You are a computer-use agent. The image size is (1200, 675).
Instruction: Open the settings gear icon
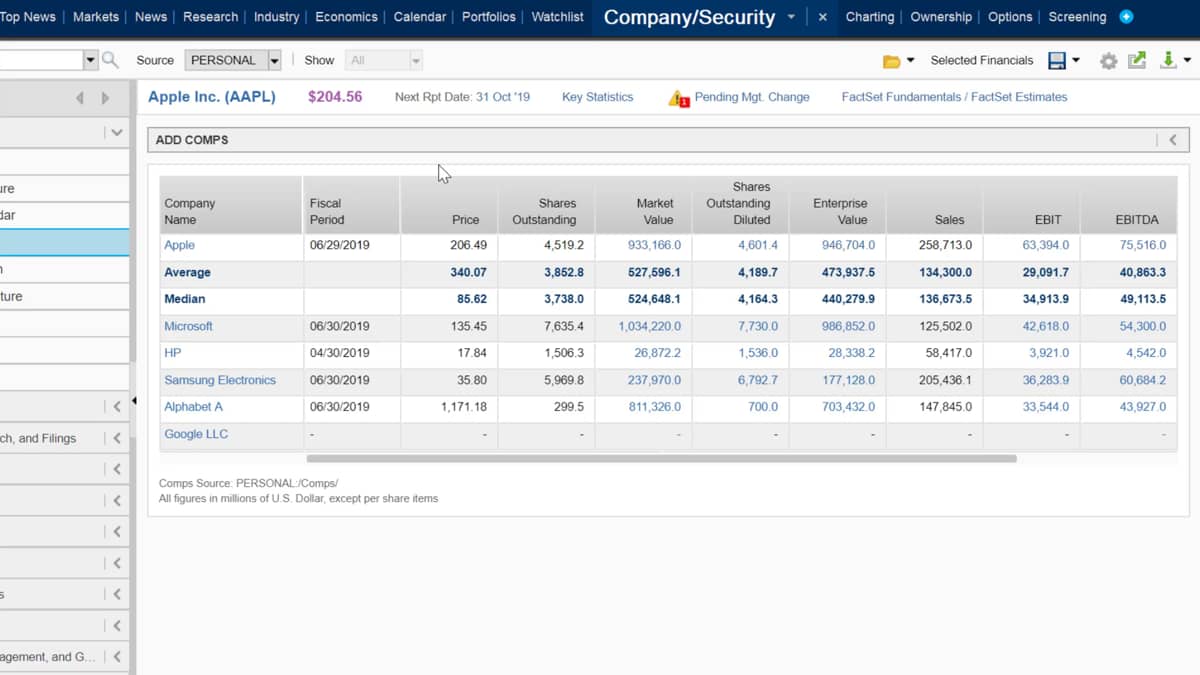(x=1108, y=61)
